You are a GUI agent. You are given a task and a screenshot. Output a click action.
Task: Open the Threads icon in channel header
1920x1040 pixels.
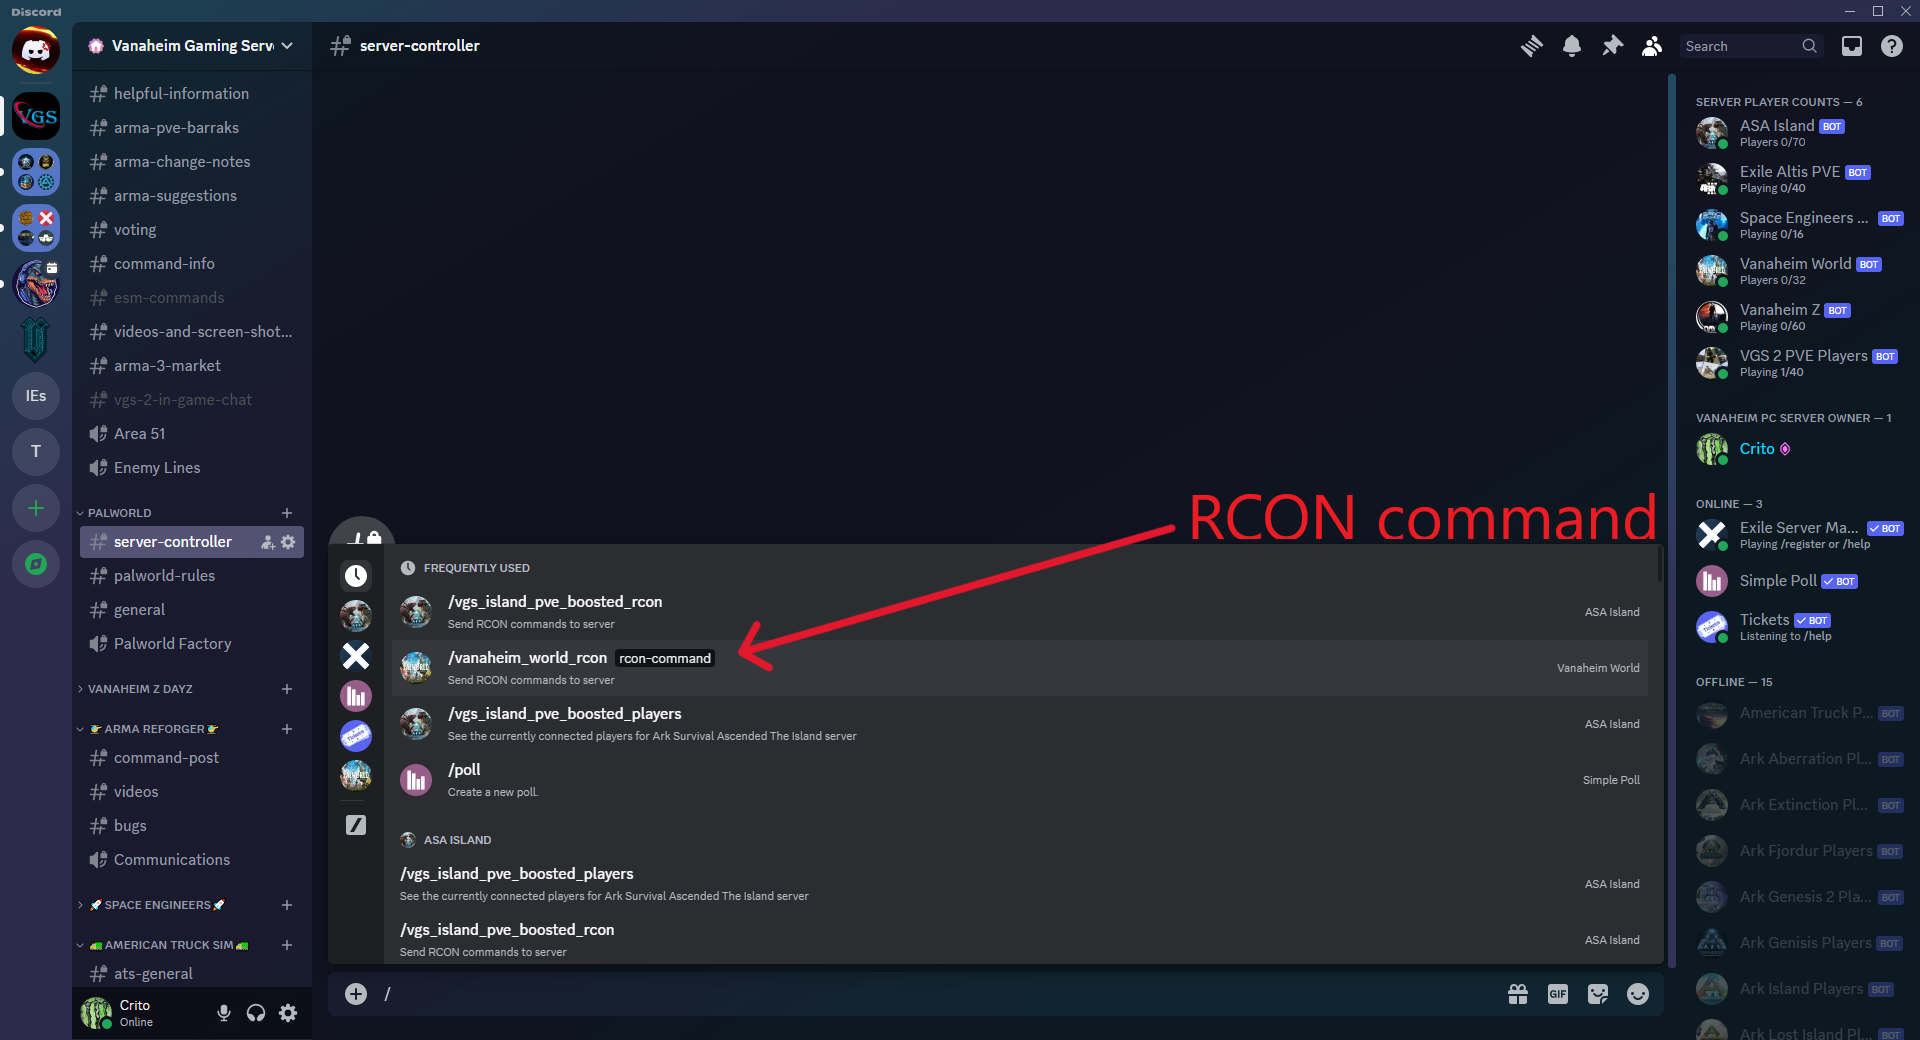click(1532, 46)
